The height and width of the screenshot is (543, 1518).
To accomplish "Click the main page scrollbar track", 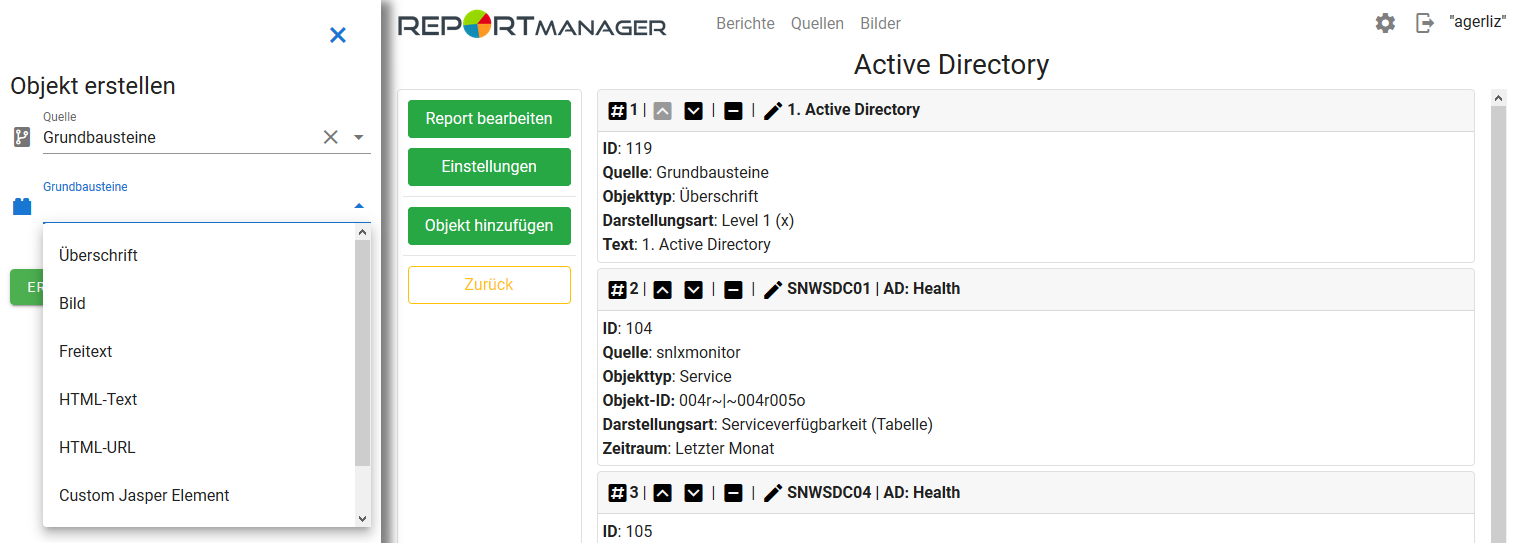I will click(1498, 324).
